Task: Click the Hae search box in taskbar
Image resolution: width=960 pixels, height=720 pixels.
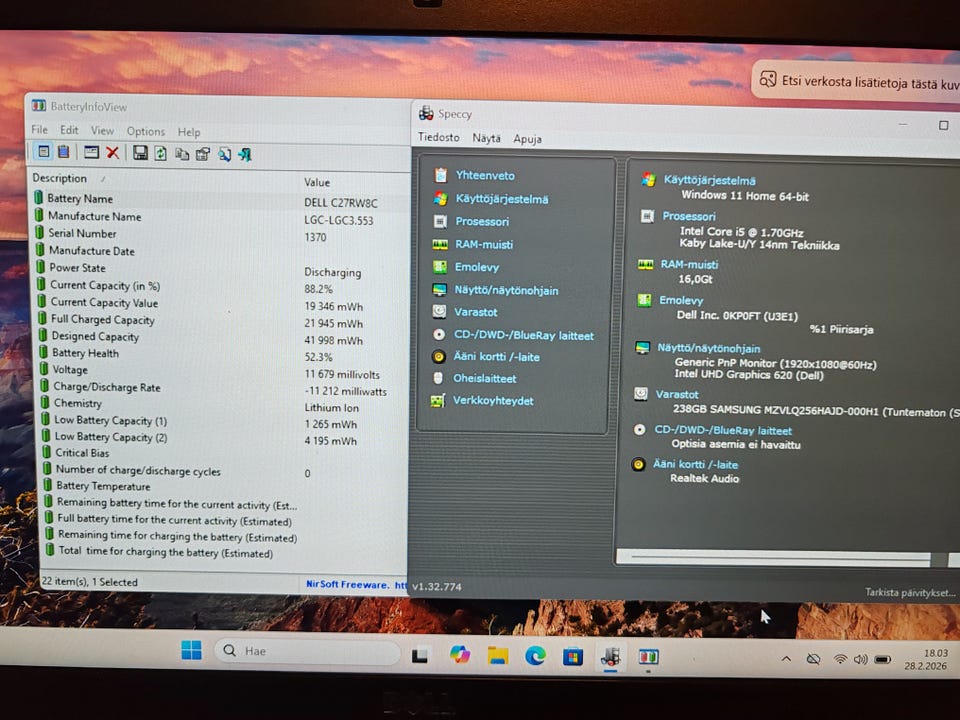Action: coord(309,651)
